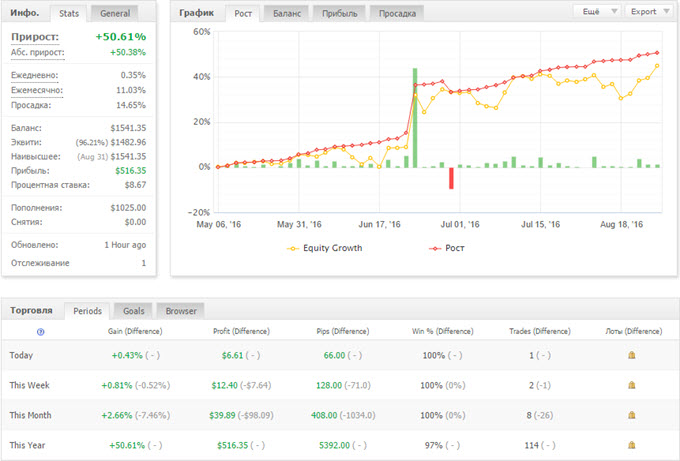The height and width of the screenshot is (461, 680).
Task: Click the Pips (Difference) column header
Action: (343, 331)
